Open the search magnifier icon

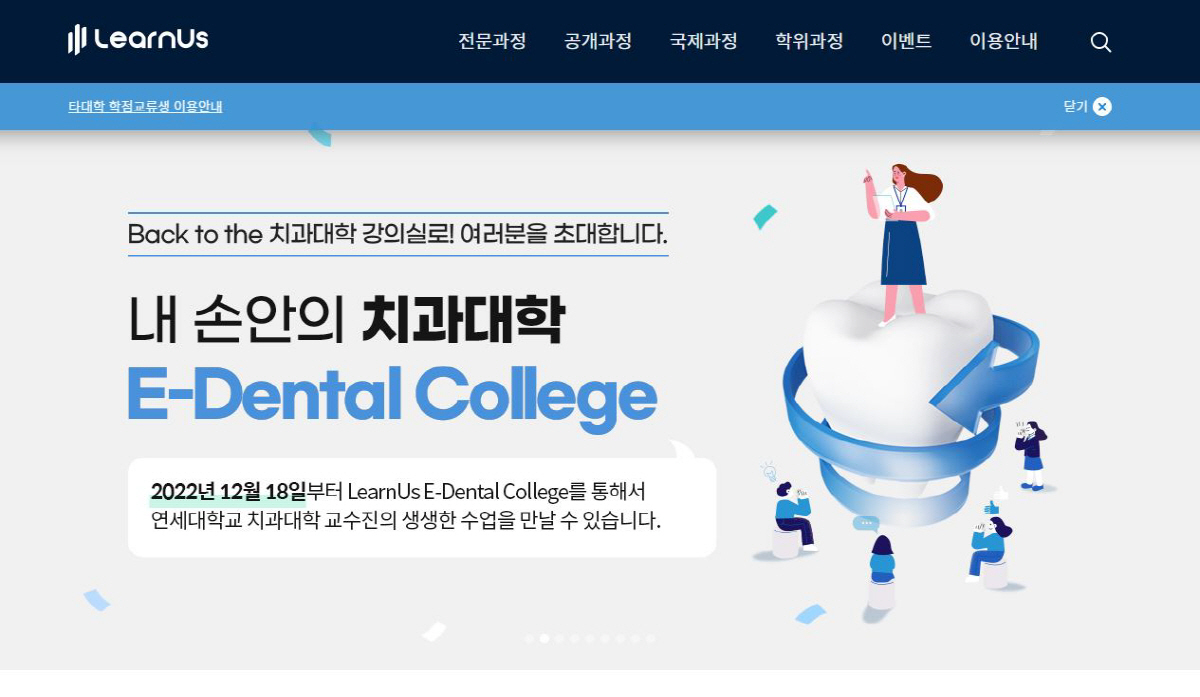click(x=1100, y=42)
